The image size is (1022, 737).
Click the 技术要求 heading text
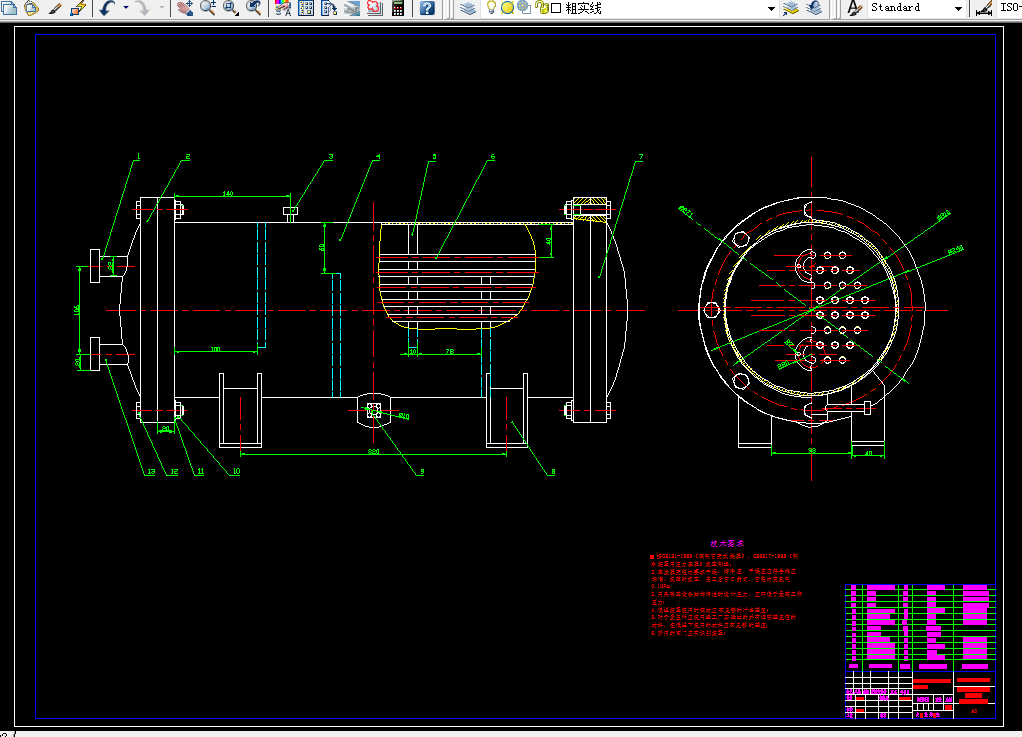727,543
